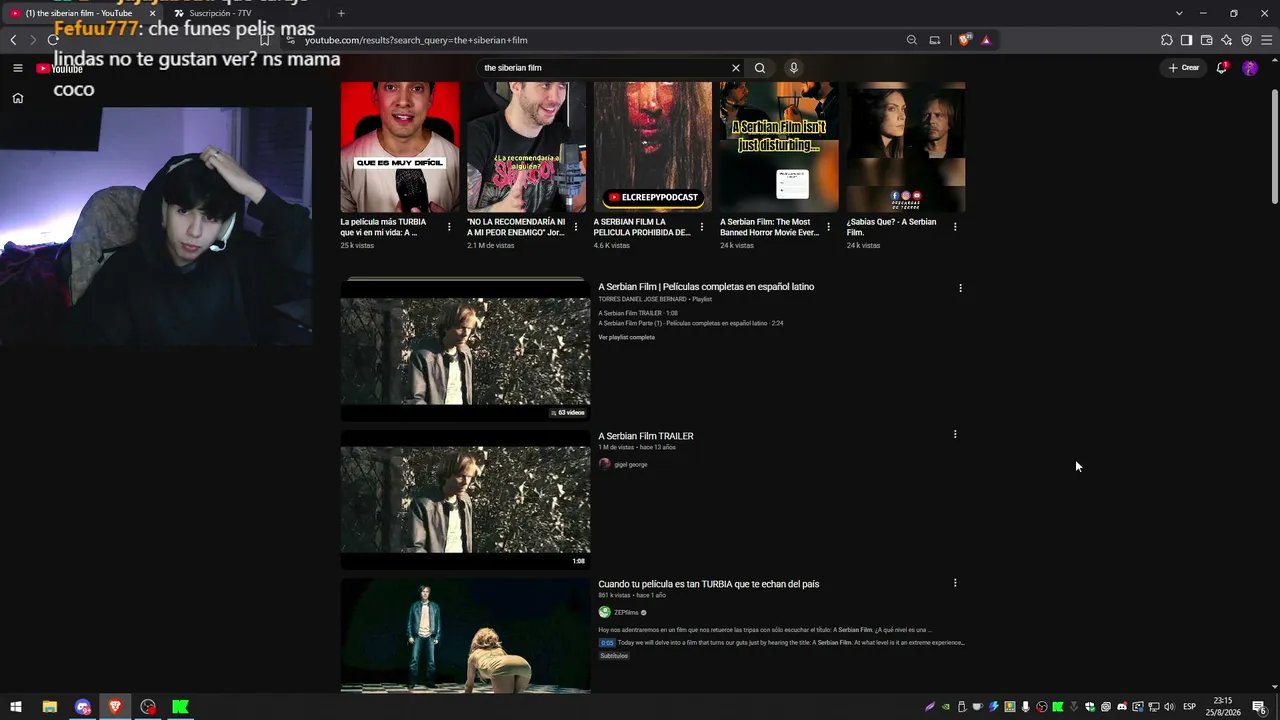The height and width of the screenshot is (720, 1280).
Task: Click the page vertical scrollbar thumb
Action: 1274,145
